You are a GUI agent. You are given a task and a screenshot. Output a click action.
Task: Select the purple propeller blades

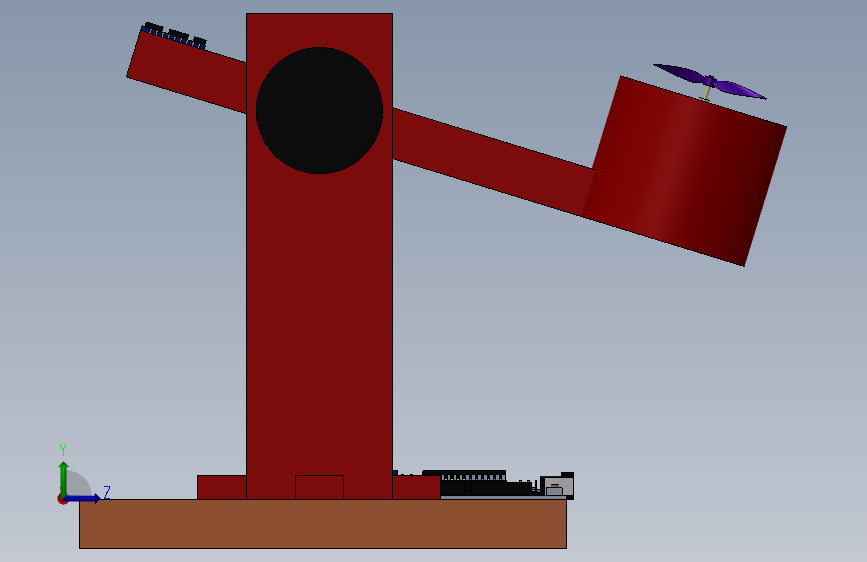[709, 81]
